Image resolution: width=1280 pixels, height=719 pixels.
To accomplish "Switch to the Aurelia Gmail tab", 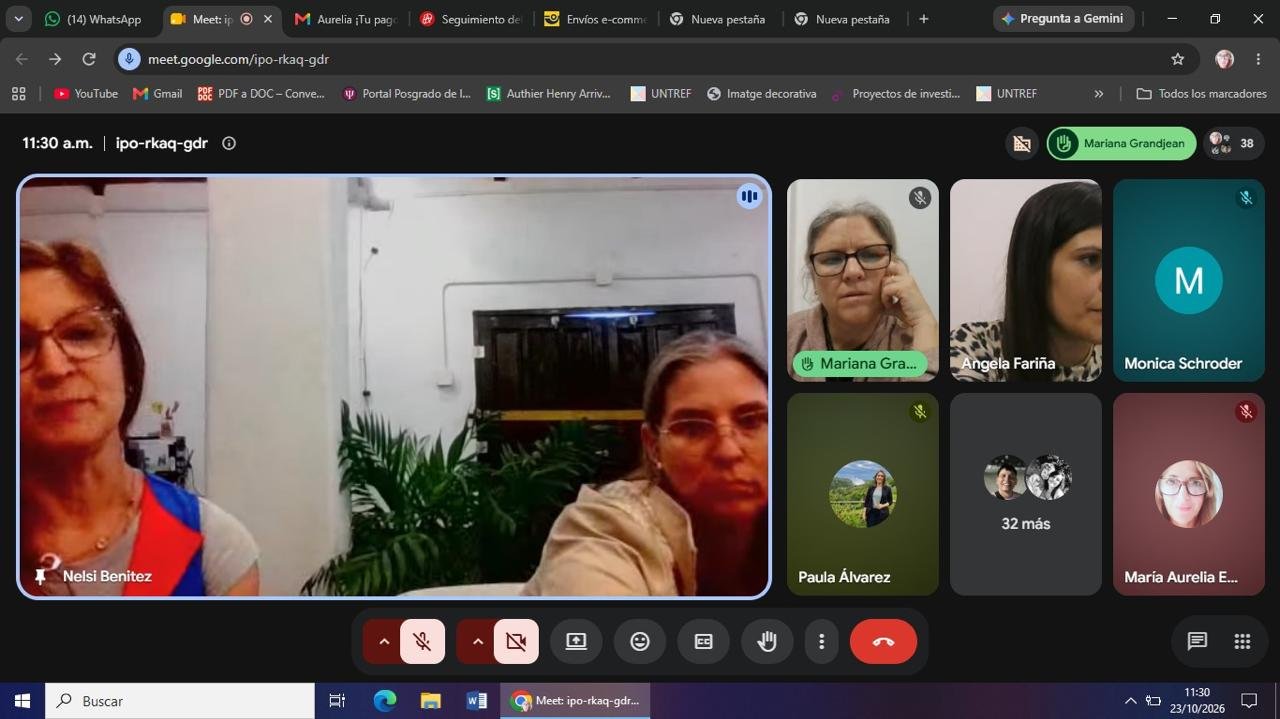I will click(346, 19).
